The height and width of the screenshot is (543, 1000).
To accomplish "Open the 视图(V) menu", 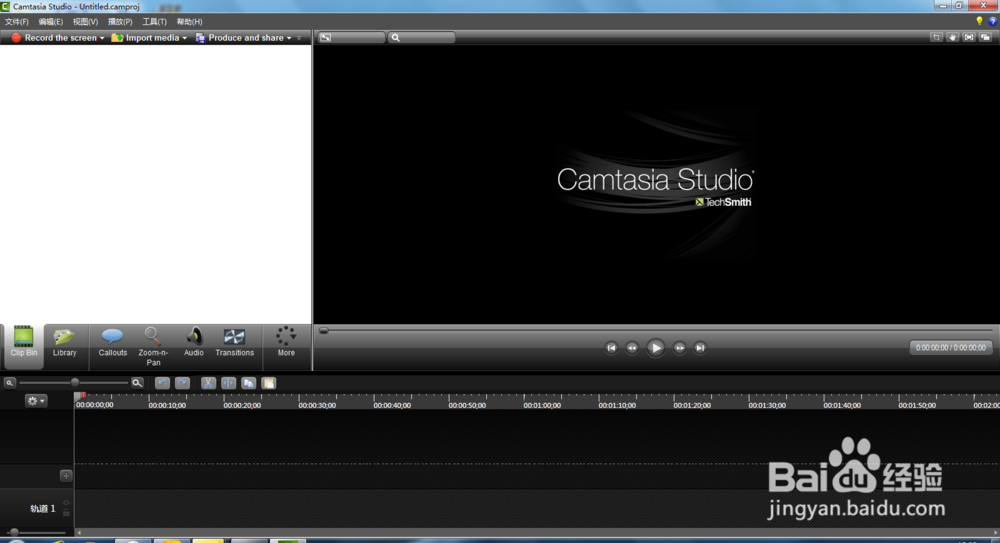I will (85, 22).
